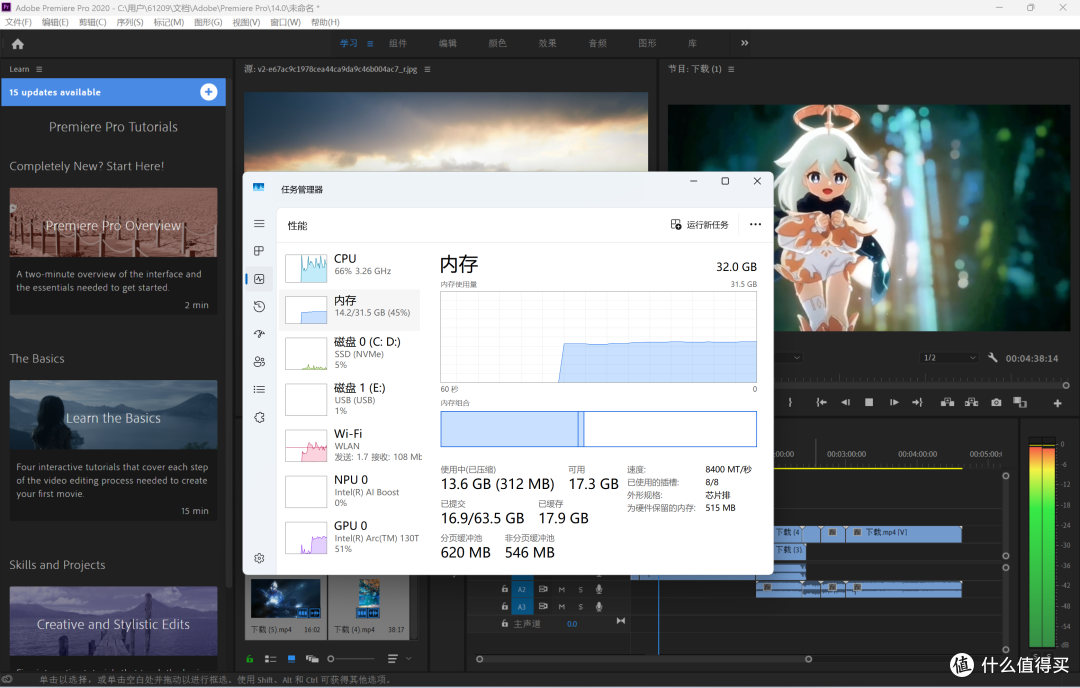
Task: Select CPU in Task Manager performance list
Action: click(350, 267)
